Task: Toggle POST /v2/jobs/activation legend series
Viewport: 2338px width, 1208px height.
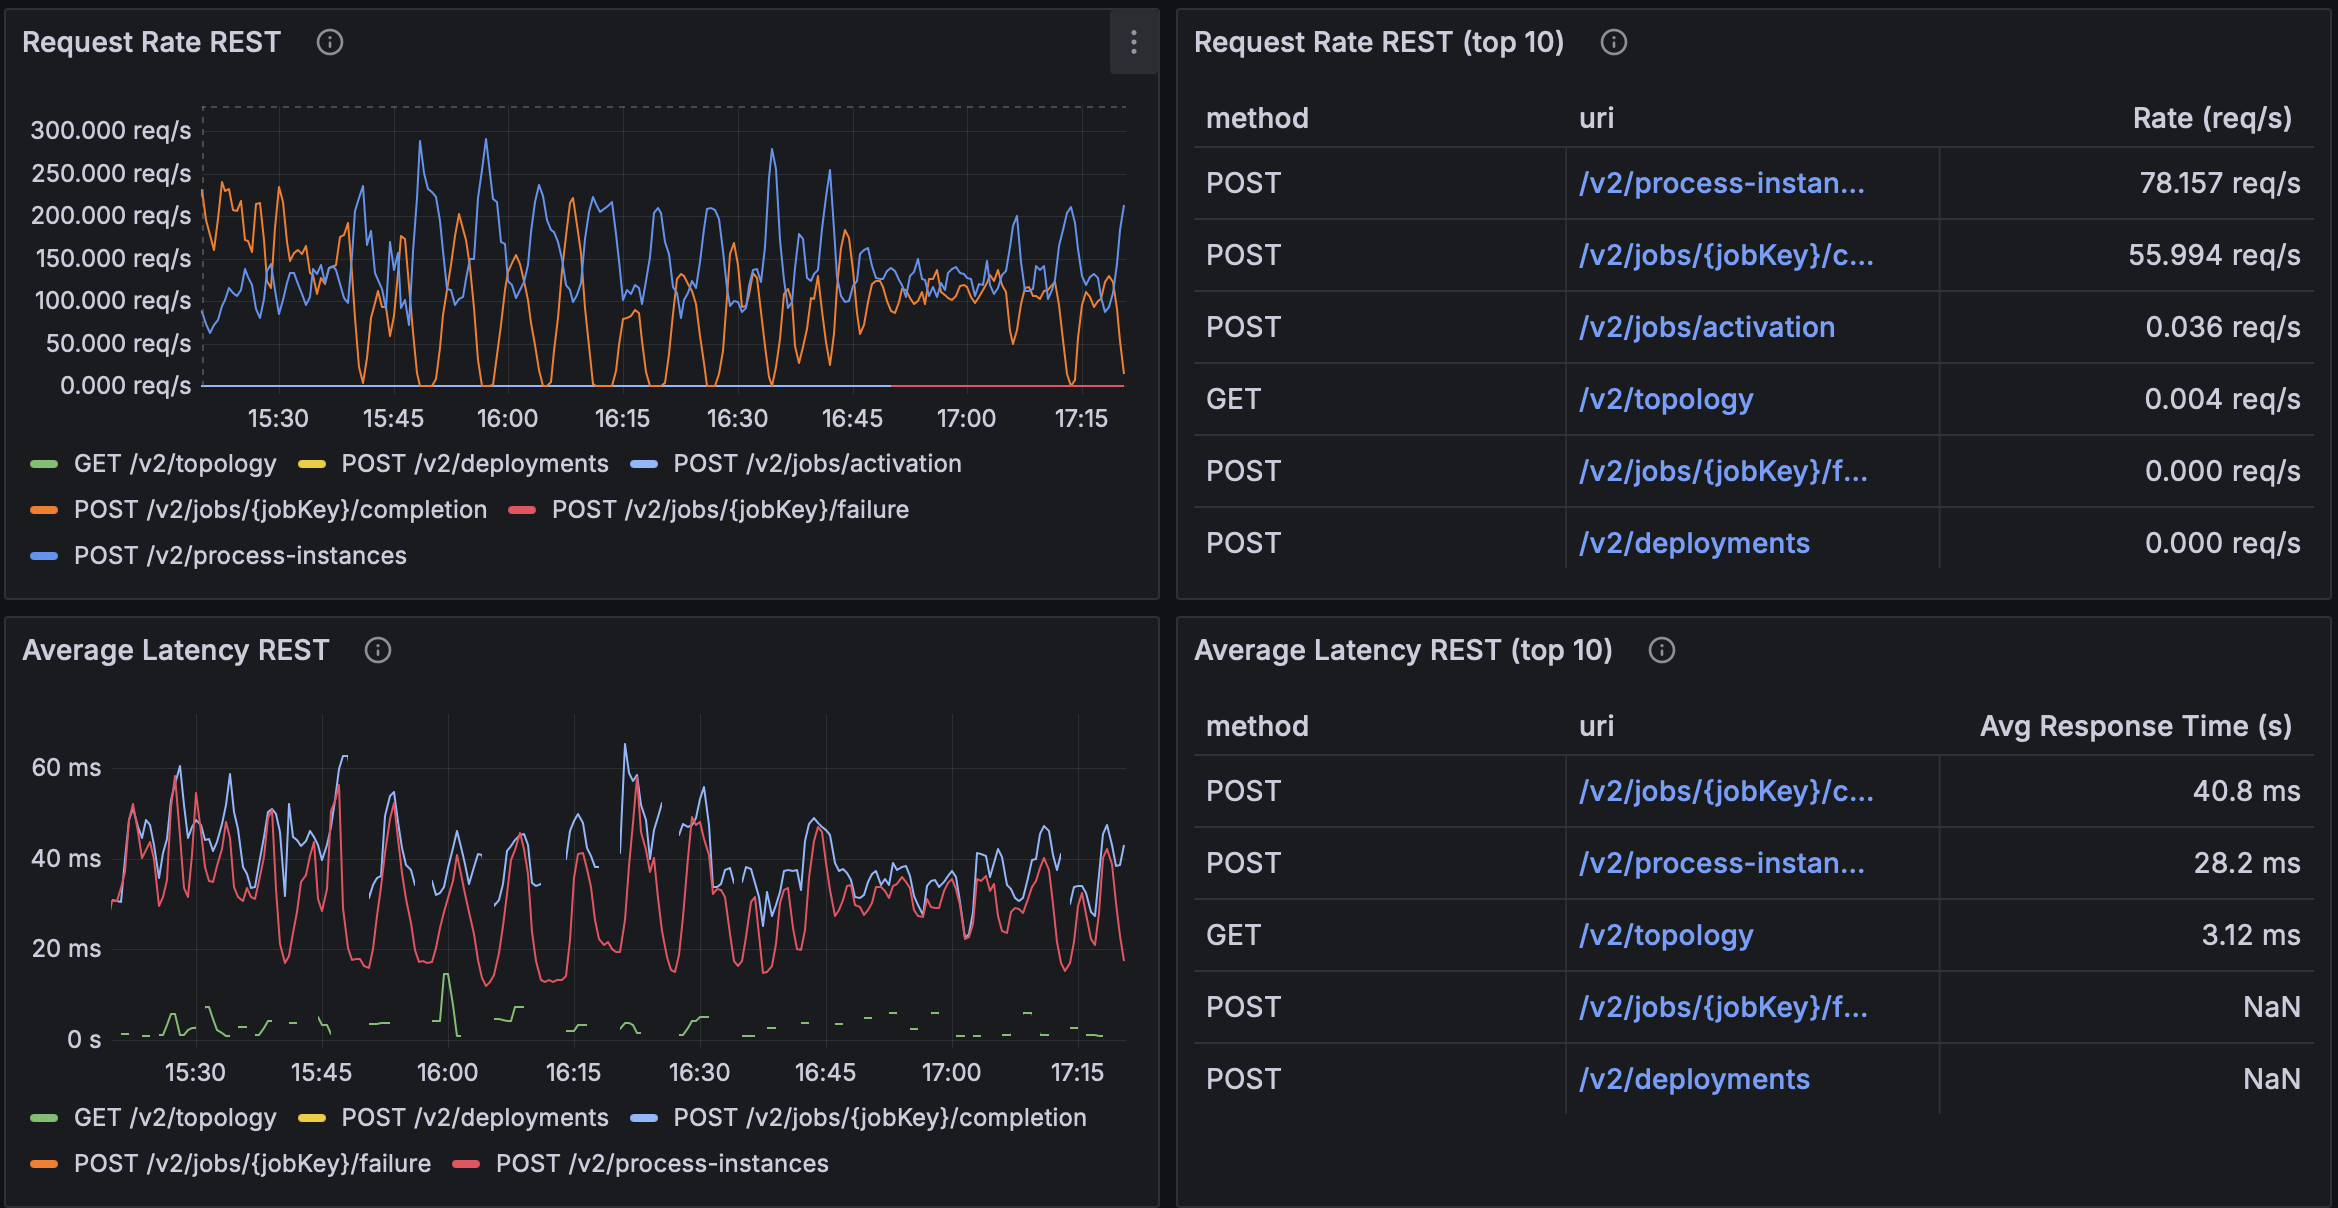Action: [x=816, y=464]
